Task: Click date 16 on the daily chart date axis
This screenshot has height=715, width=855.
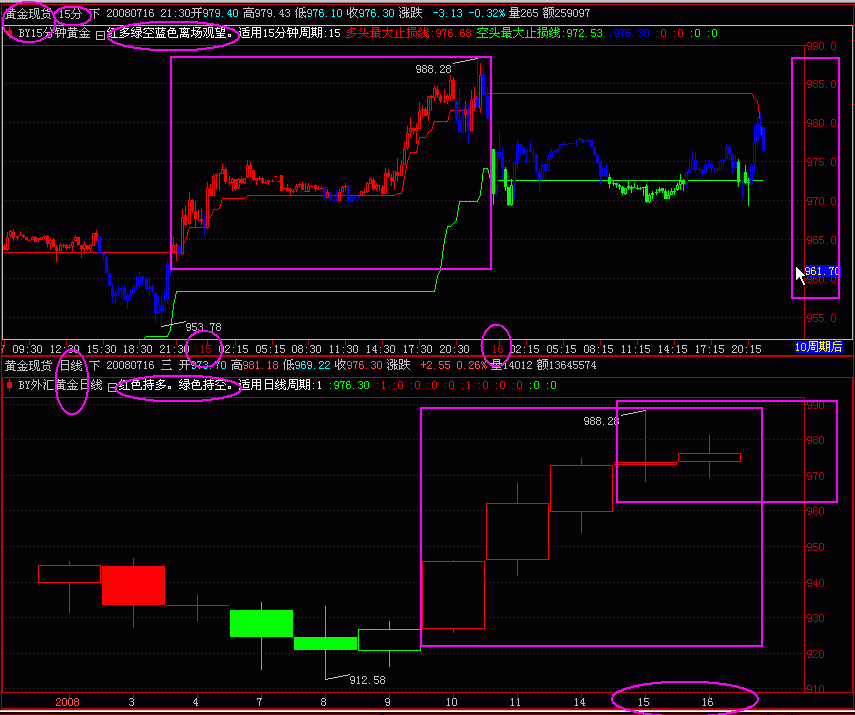Action: click(707, 702)
